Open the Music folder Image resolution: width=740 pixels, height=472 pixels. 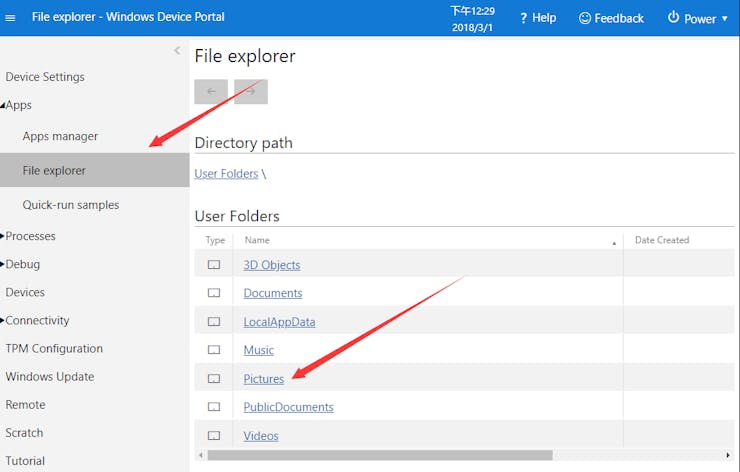coord(259,350)
